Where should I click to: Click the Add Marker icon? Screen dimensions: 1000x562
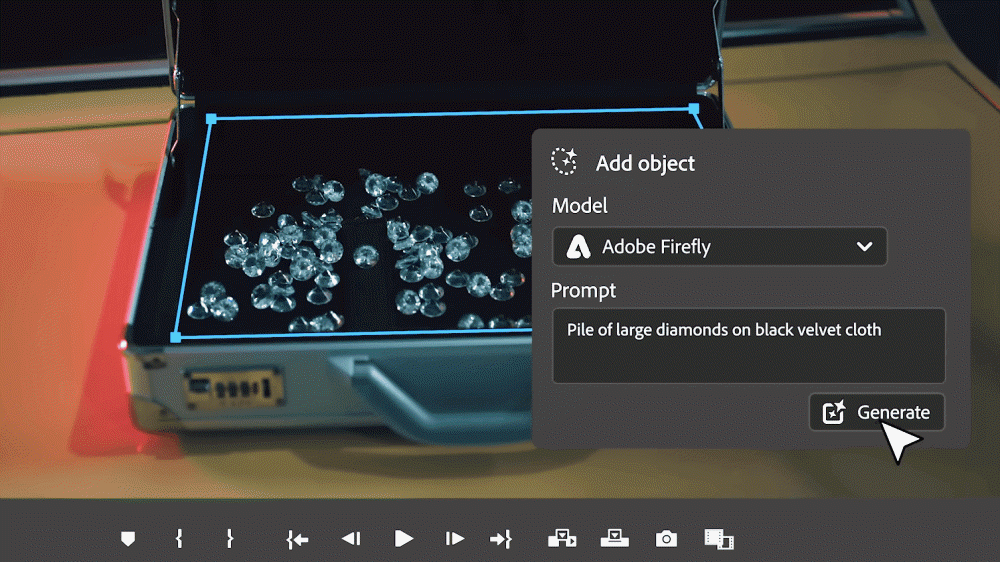pyautogui.click(x=127, y=539)
